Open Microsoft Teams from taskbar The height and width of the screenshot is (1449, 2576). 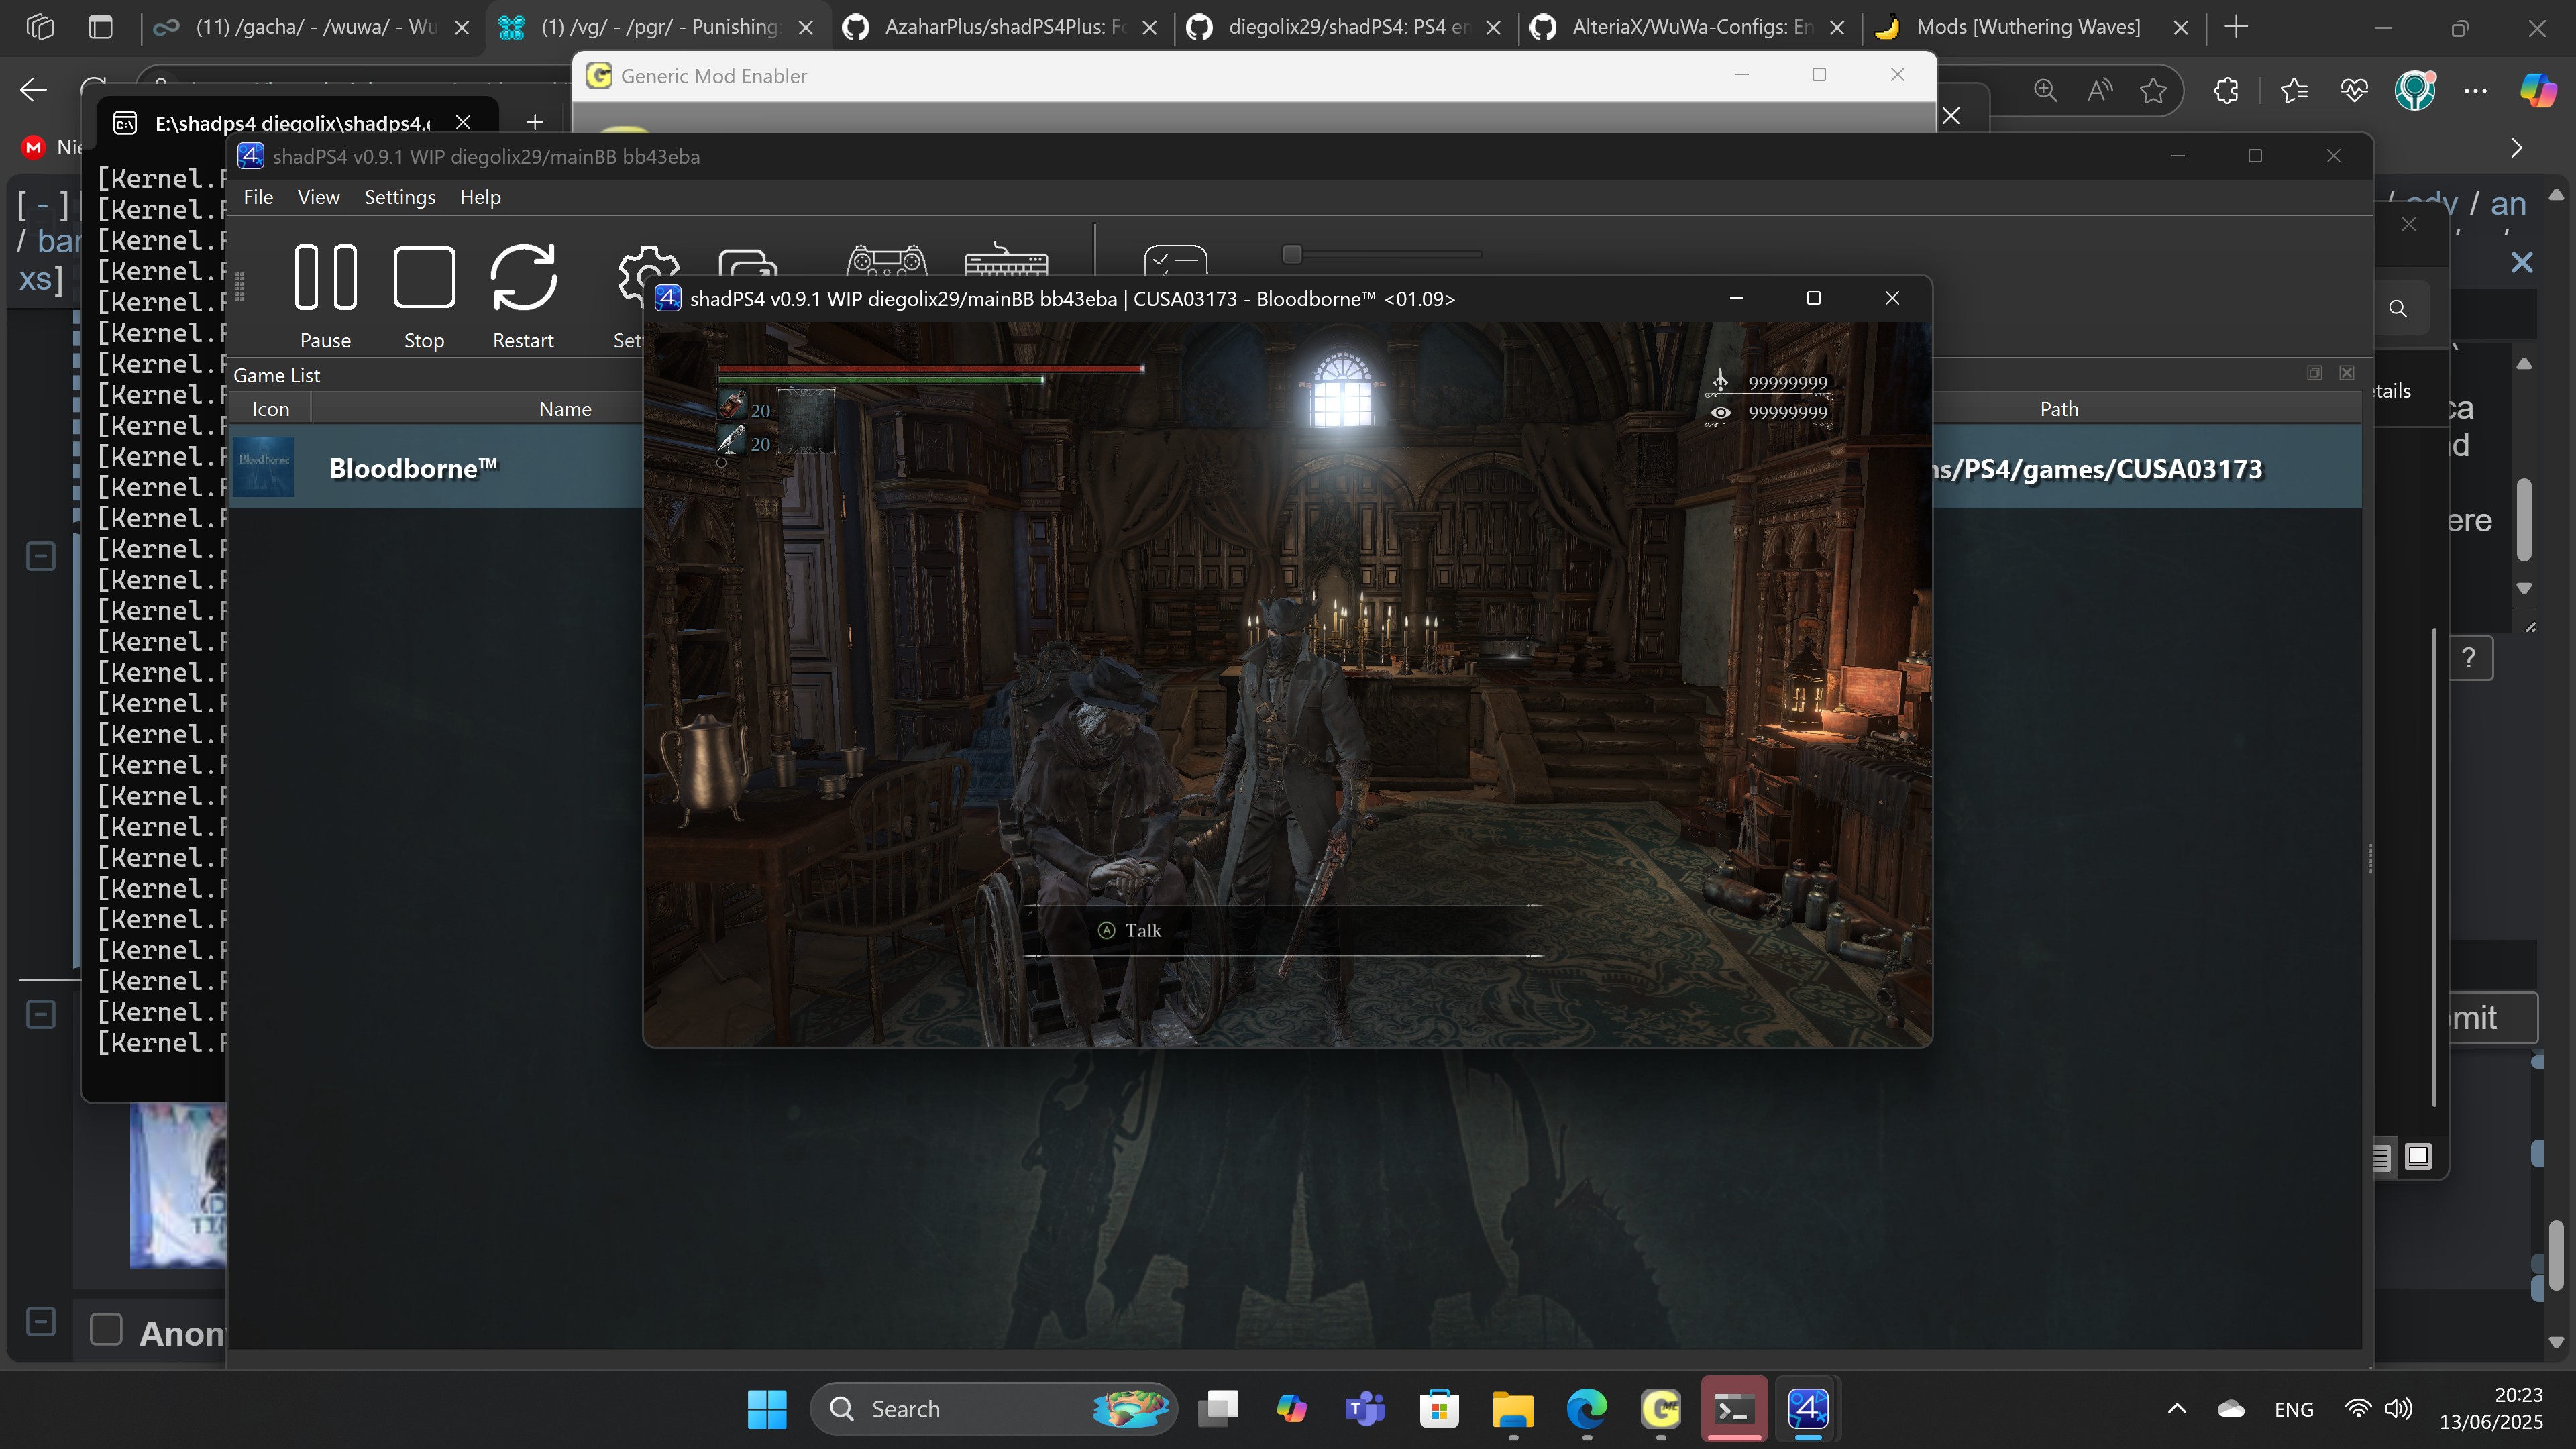coord(1365,1409)
